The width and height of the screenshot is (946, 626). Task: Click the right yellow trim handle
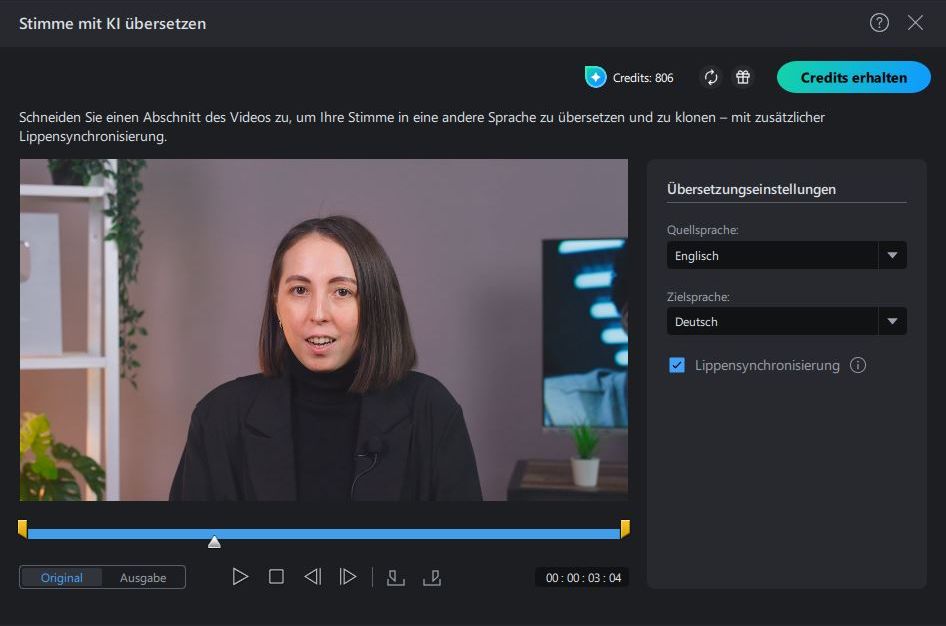[625, 529]
